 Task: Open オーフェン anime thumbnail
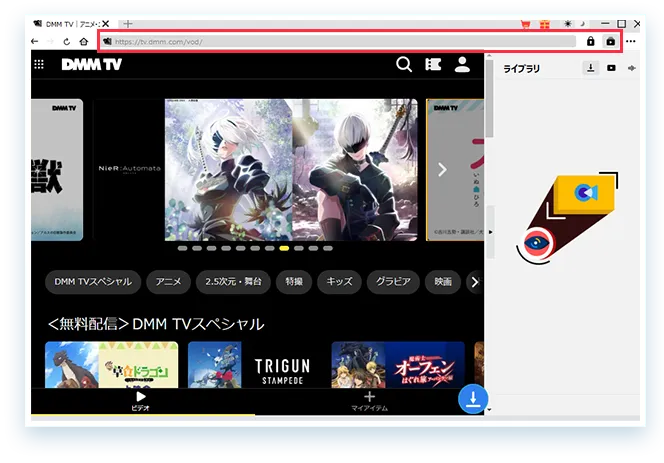(398, 365)
